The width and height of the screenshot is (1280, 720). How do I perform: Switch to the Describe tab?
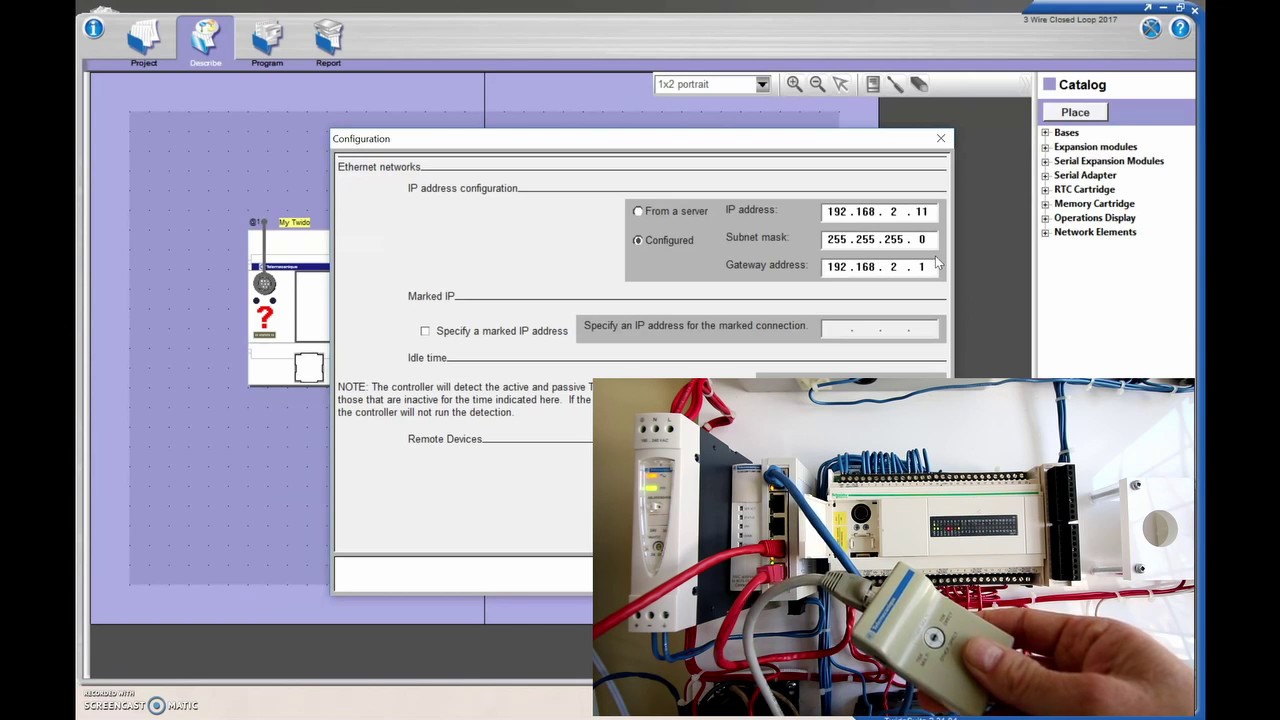pyautogui.click(x=205, y=43)
